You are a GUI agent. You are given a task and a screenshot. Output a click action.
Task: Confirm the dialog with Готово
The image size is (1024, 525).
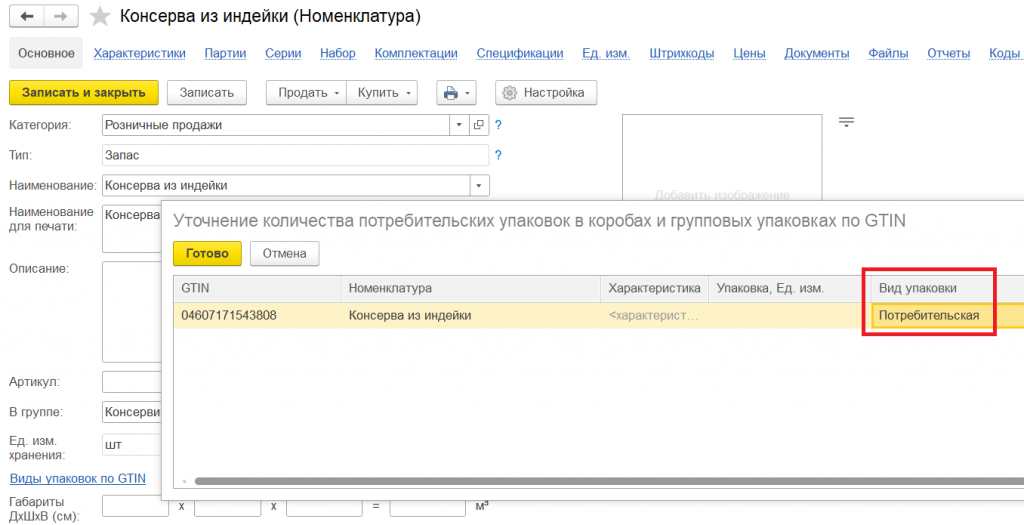(x=207, y=253)
